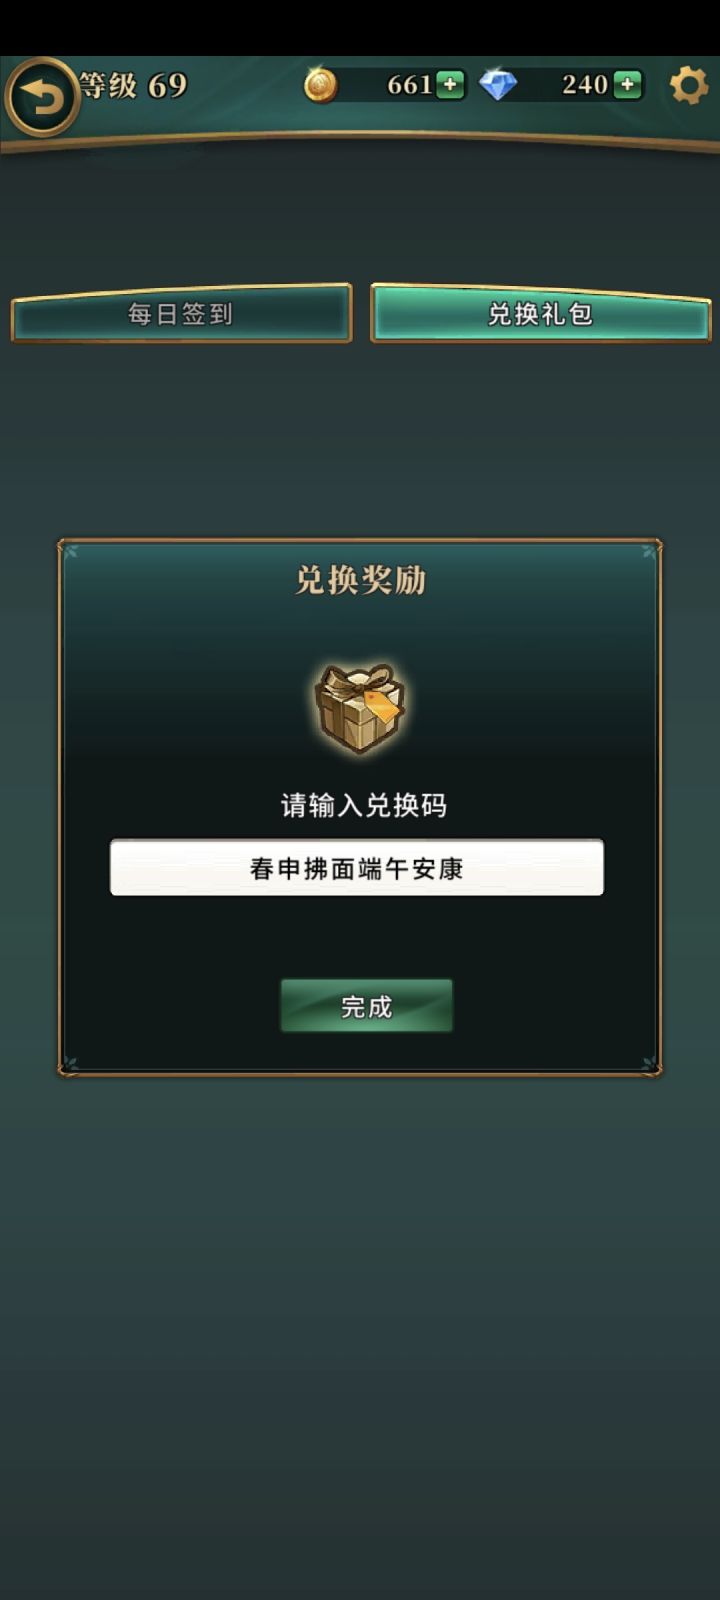The width and height of the screenshot is (720, 1600).
Task: Open settings via the gear icon
Action: (688, 85)
